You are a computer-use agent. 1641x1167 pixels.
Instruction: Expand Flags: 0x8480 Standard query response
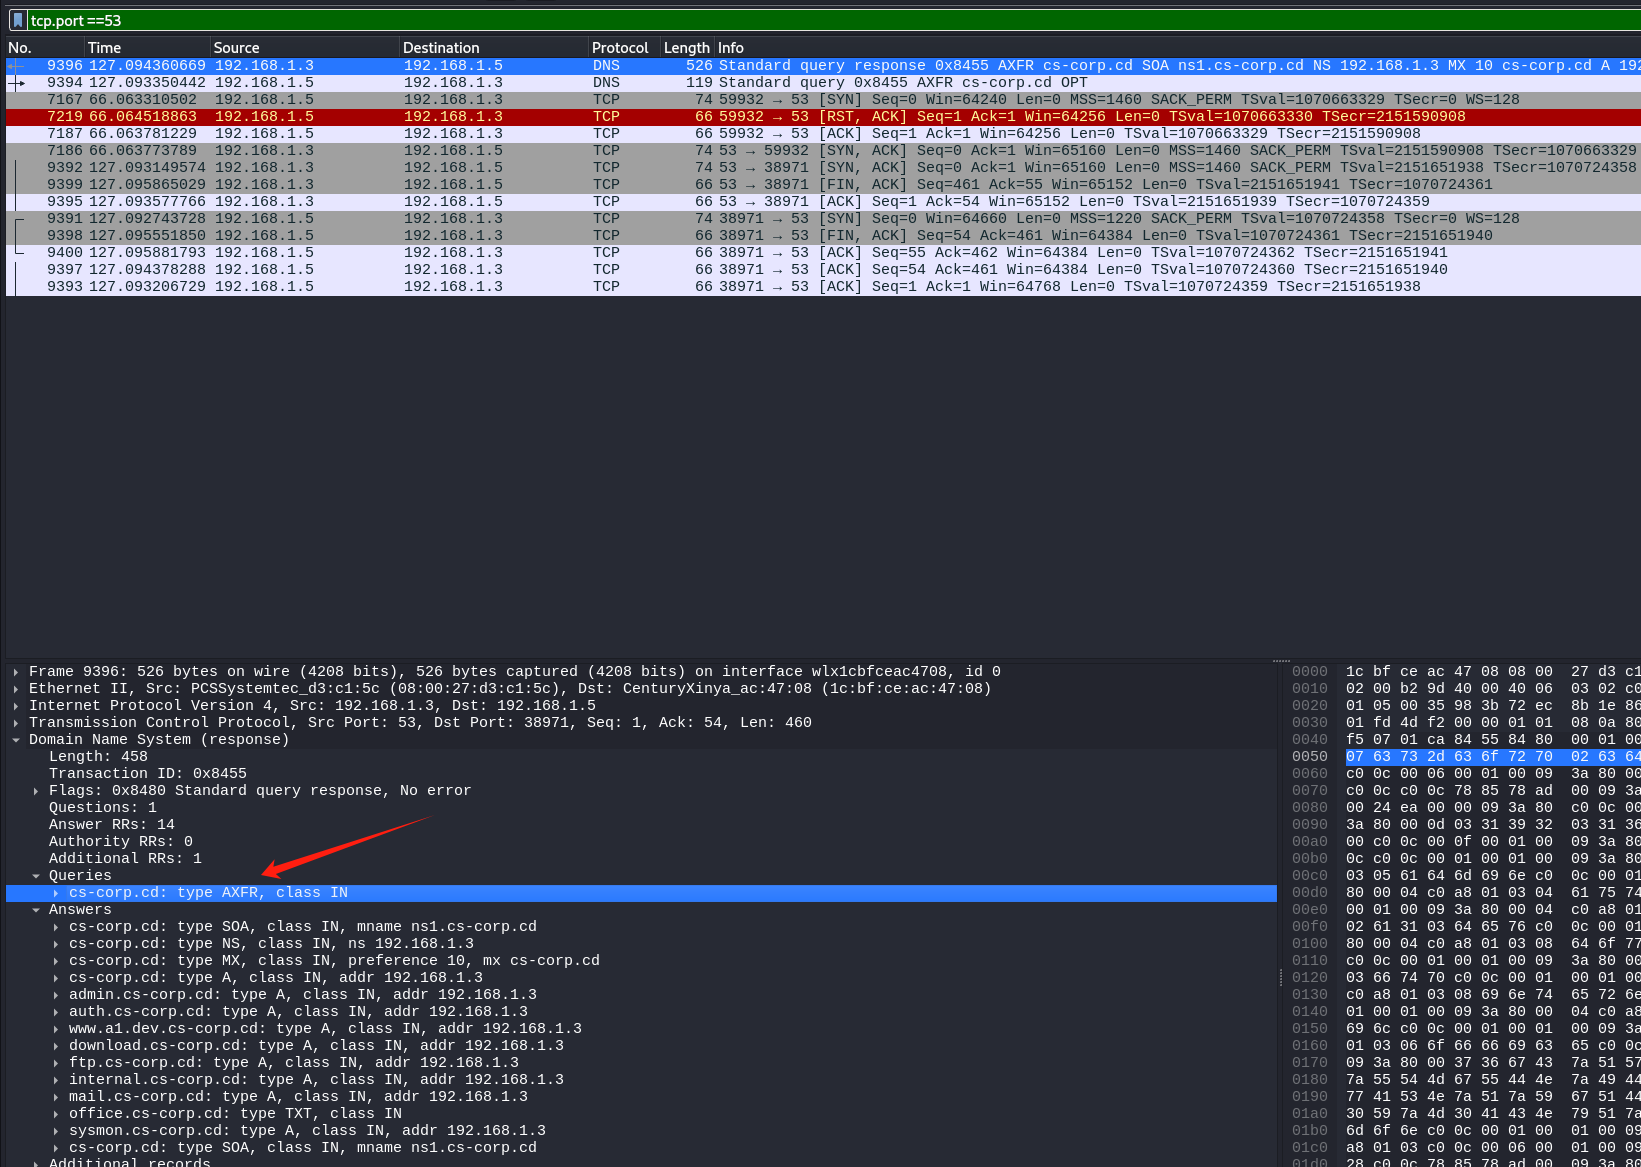36,791
